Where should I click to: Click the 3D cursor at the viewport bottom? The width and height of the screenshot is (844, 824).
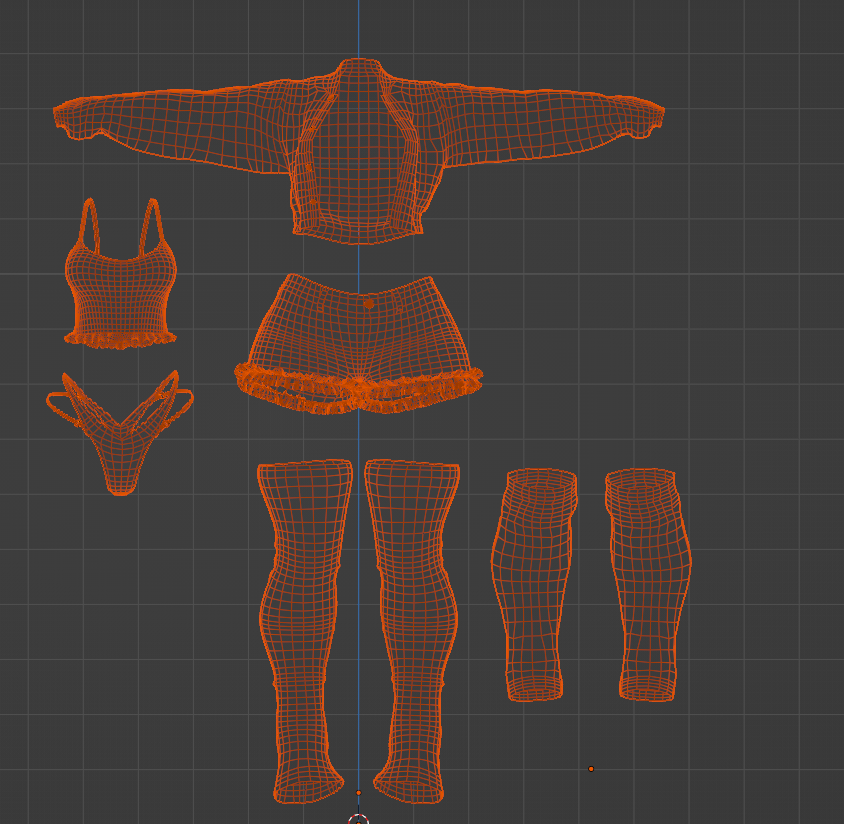tap(358, 820)
